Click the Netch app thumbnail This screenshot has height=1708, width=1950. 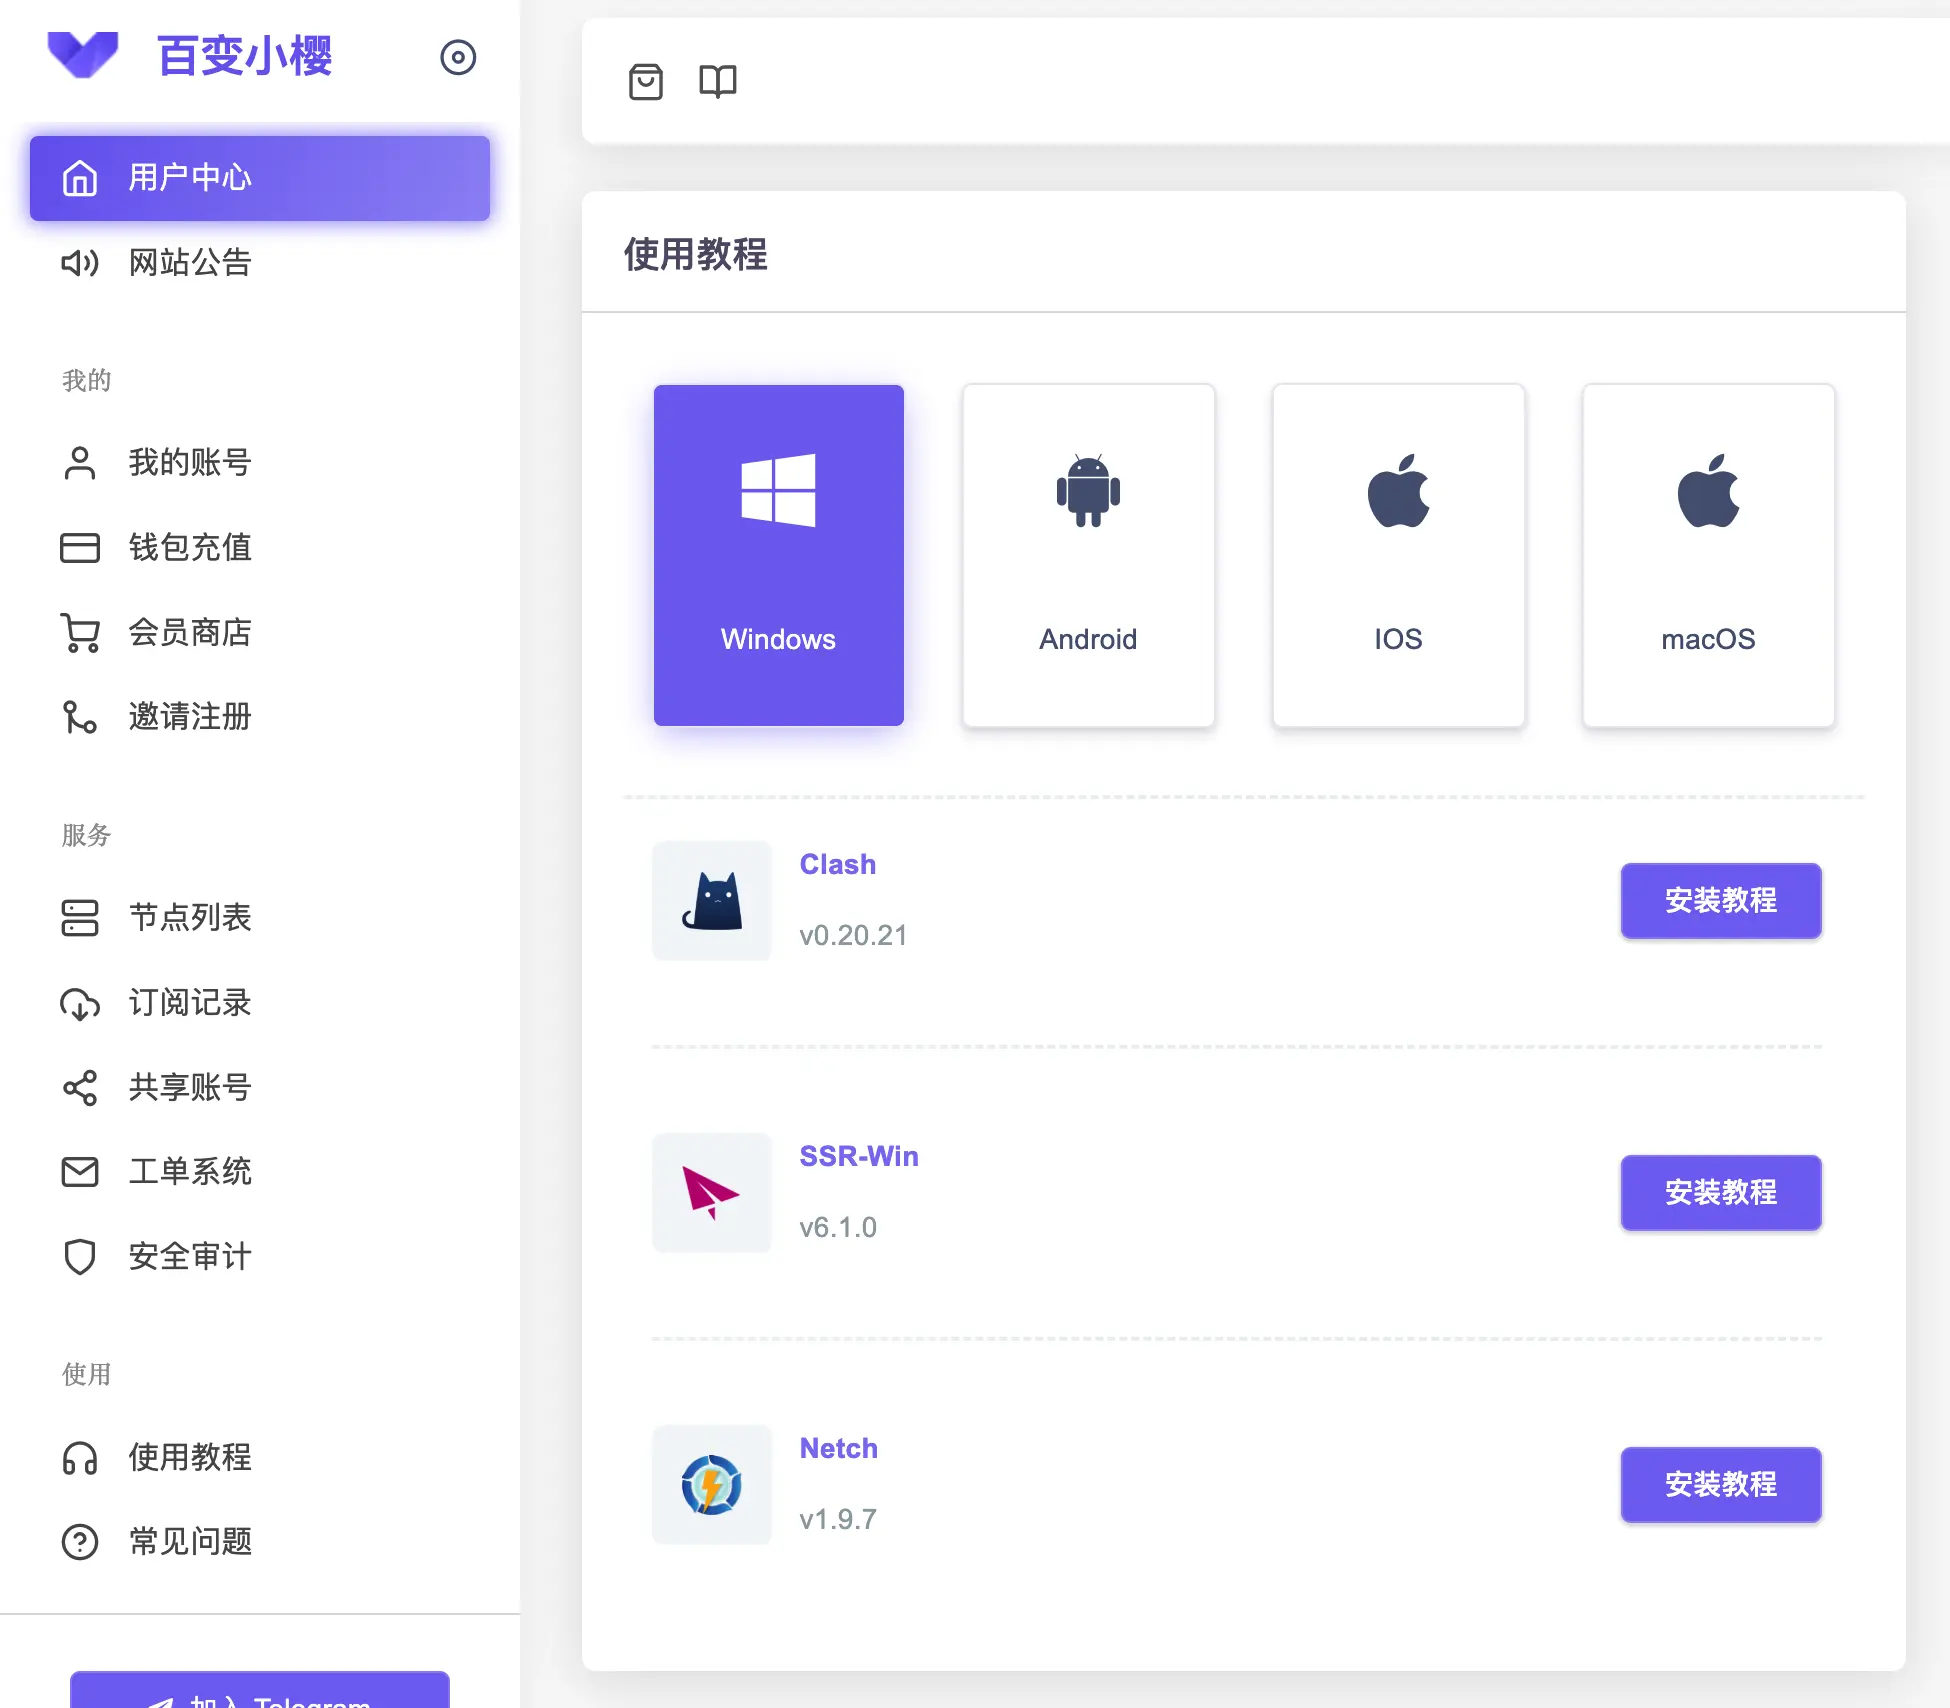point(711,1485)
